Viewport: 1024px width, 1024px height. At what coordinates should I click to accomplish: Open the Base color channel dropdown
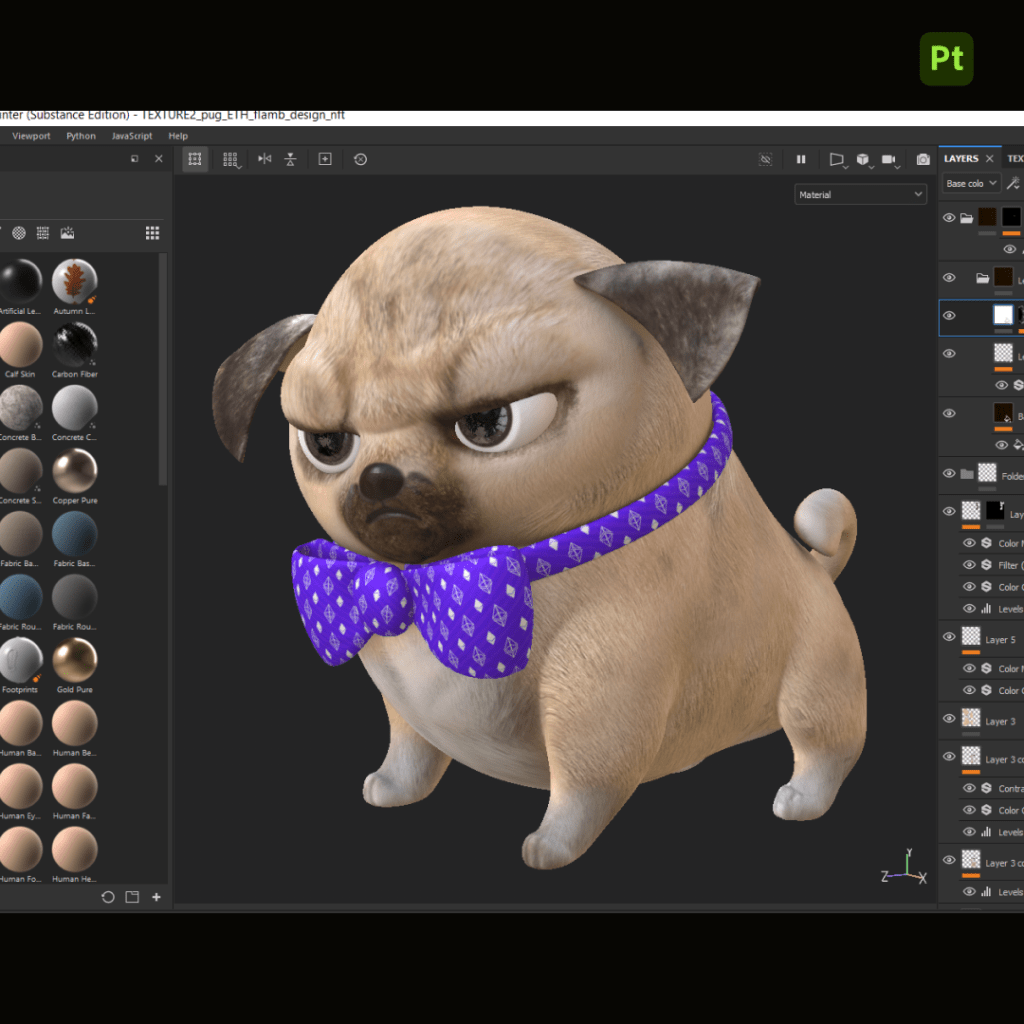click(971, 184)
